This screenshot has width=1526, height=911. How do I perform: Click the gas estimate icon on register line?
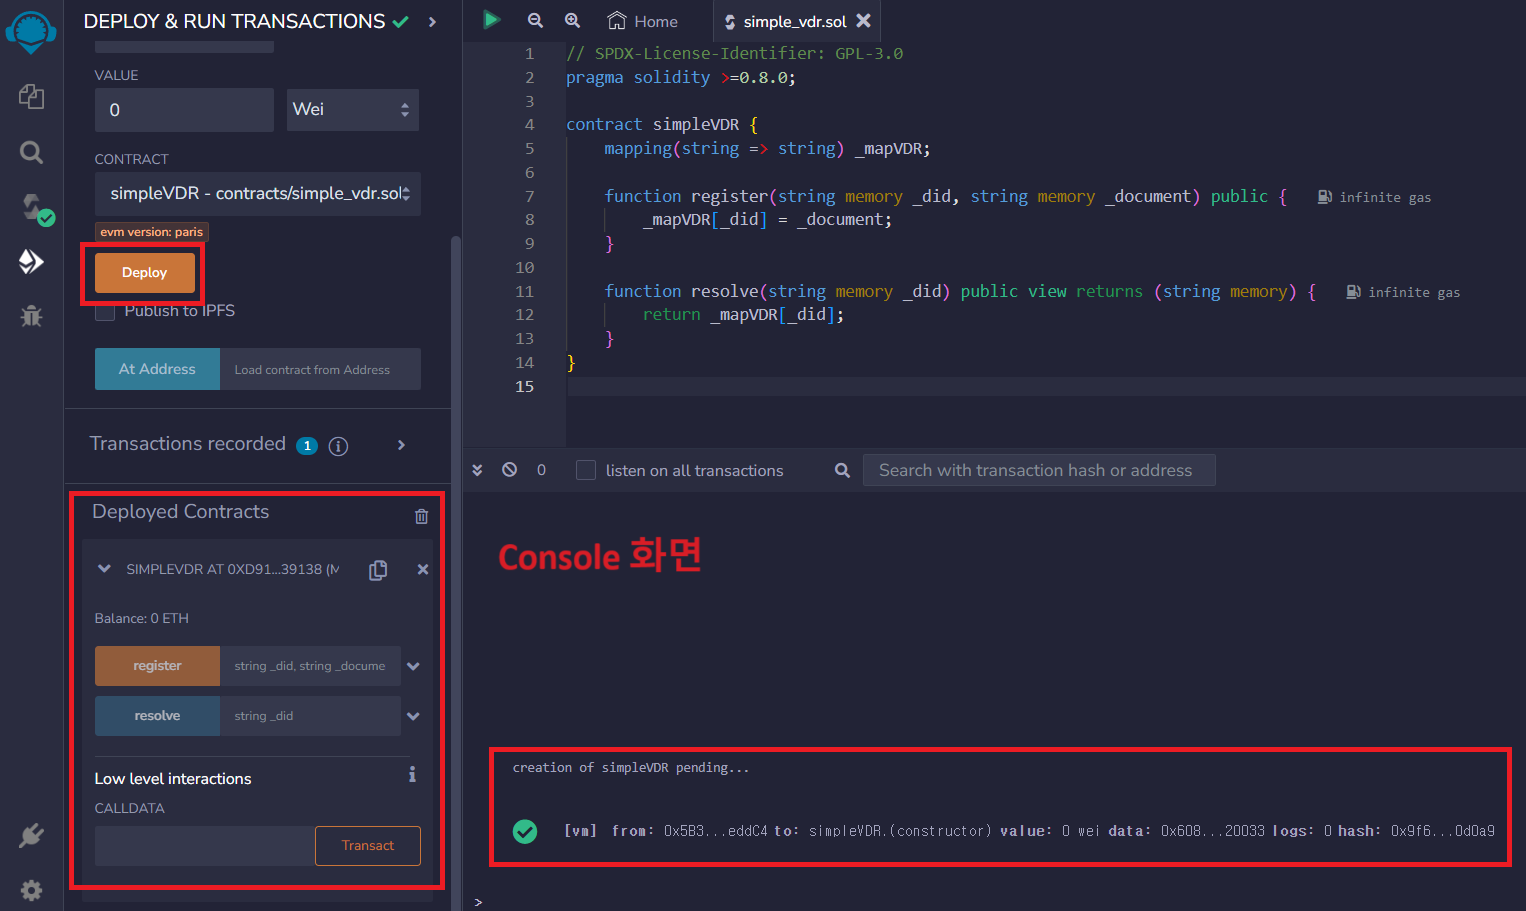pyautogui.click(x=1324, y=197)
